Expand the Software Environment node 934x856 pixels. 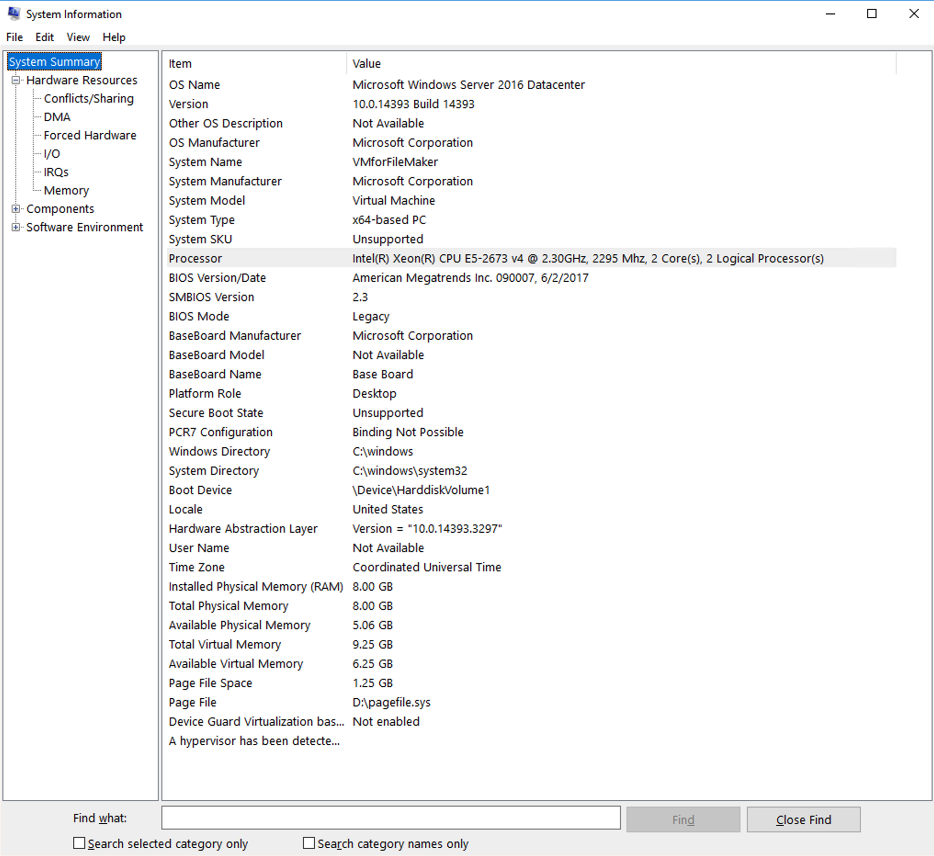15,227
